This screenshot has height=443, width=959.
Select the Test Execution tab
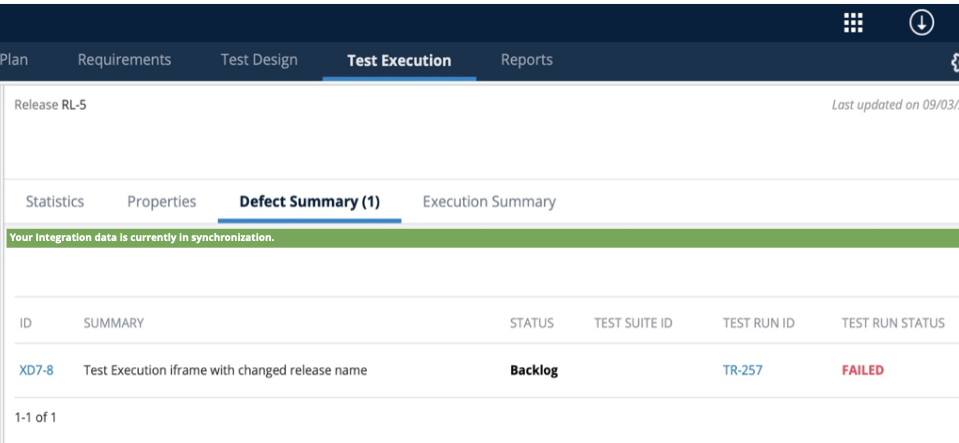399,61
